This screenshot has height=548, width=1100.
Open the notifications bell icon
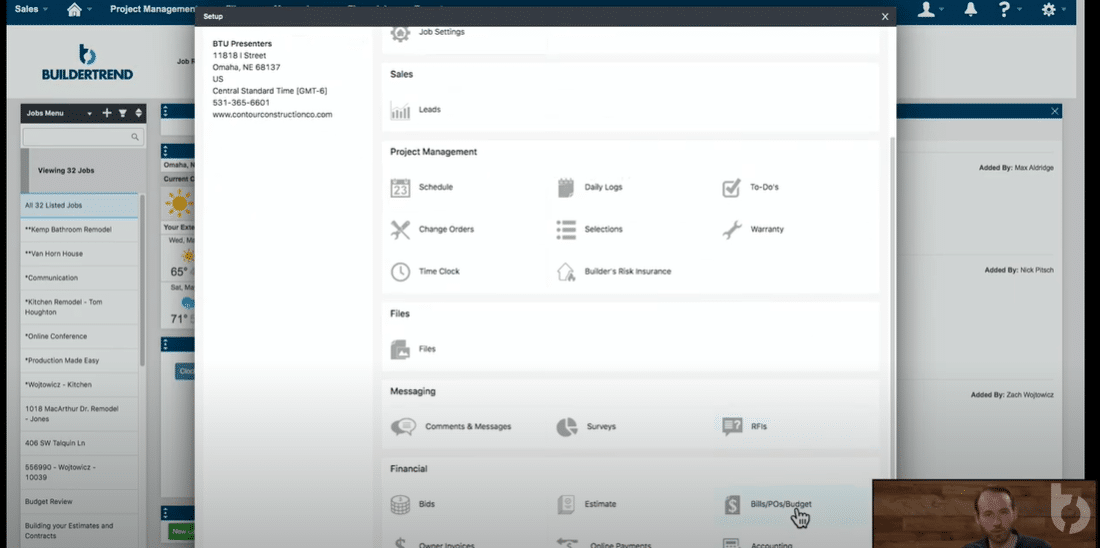(x=971, y=9)
